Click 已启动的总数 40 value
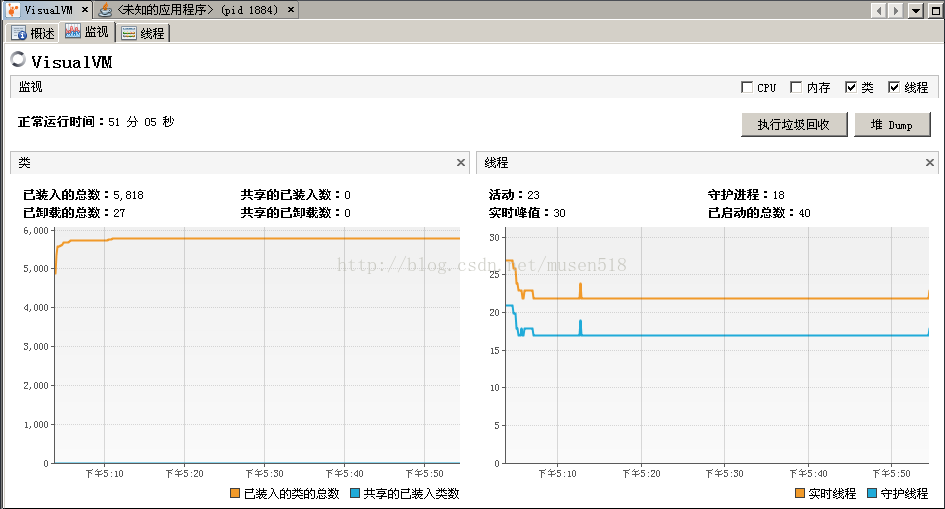This screenshot has width=945, height=509. (x=805, y=213)
